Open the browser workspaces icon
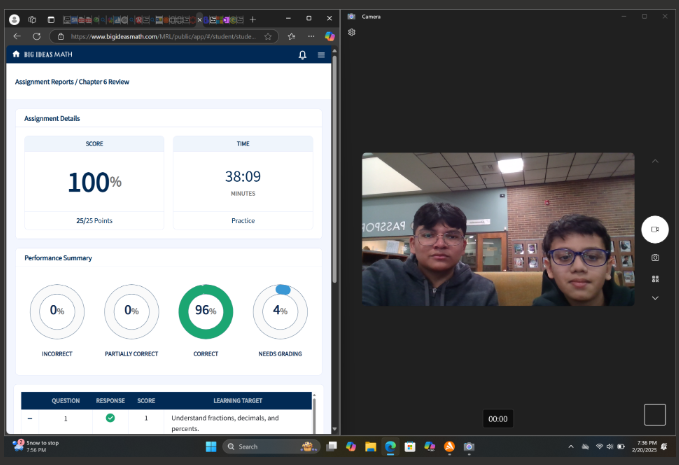 click(x=32, y=19)
